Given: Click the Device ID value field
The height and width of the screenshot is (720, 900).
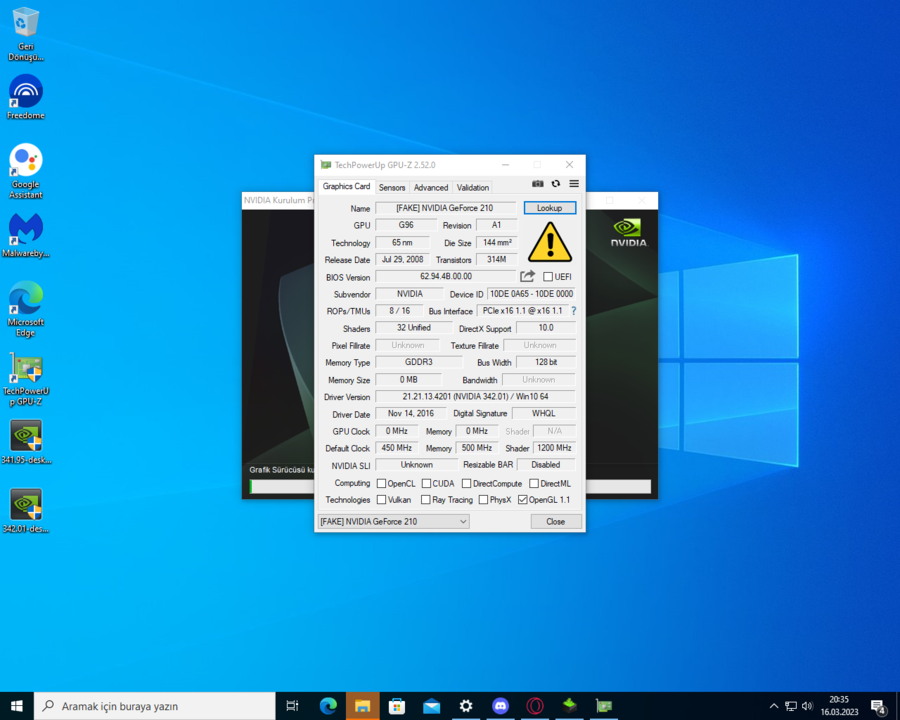Looking at the screenshot, I should (531, 294).
